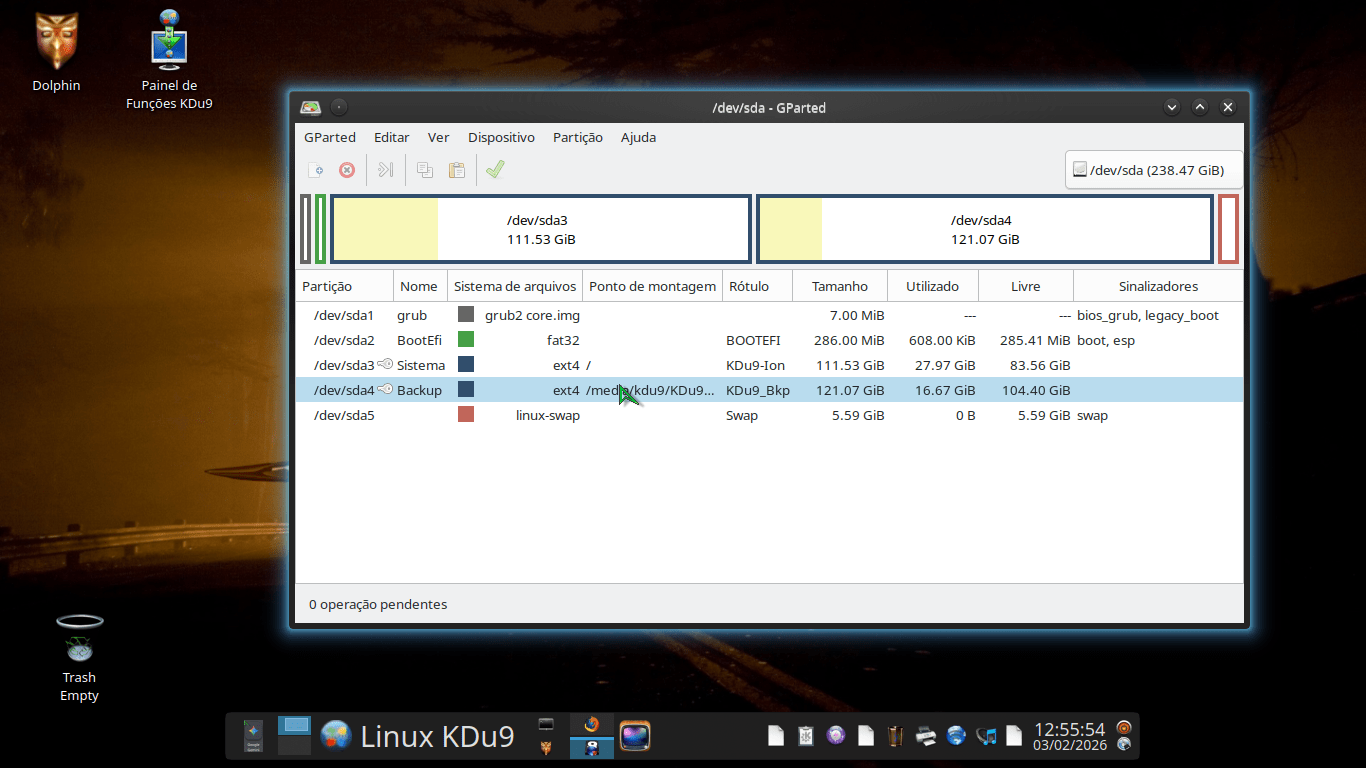Viewport: 1366px width, 768px height.
Task: Click the printer icon in system tray
Action: pyautogui.click(x=926, y=737)
